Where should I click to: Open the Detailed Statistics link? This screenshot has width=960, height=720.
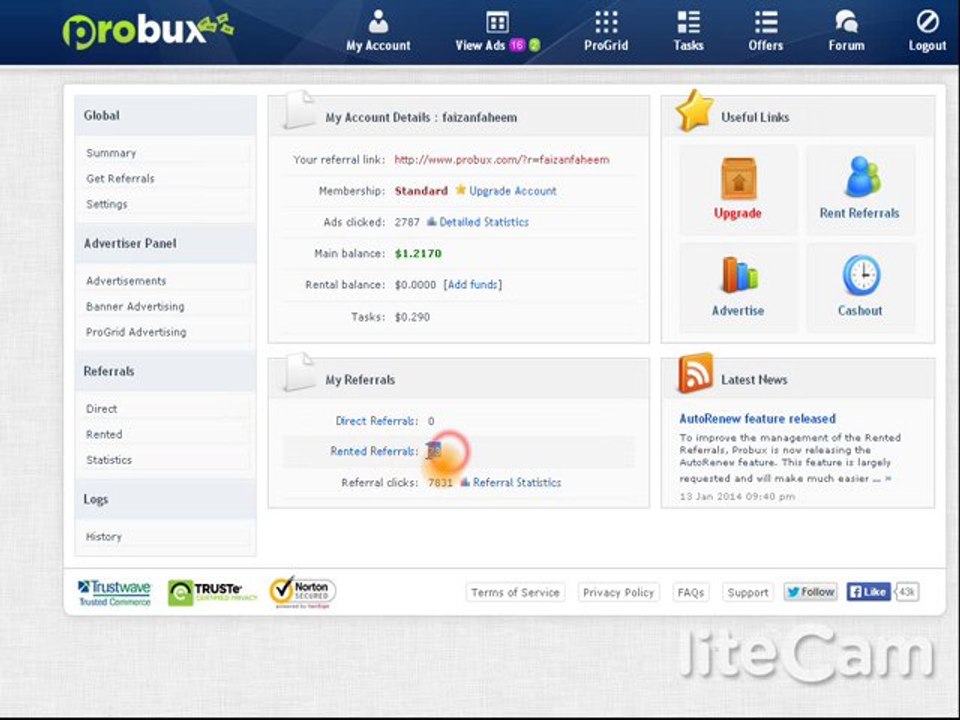[484, 222]
